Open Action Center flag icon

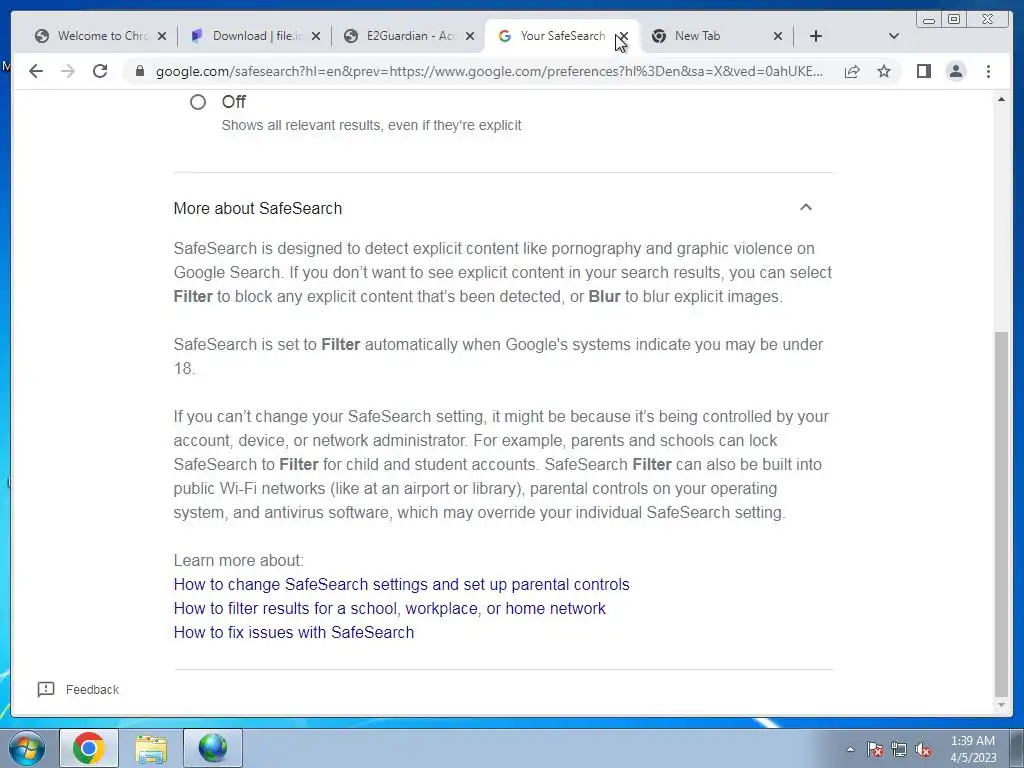coord(875,749)
